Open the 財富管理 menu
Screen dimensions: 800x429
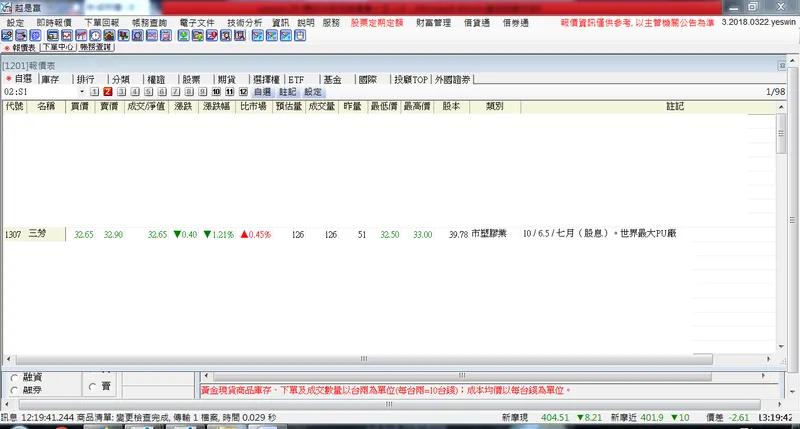[x=434, y=23]
